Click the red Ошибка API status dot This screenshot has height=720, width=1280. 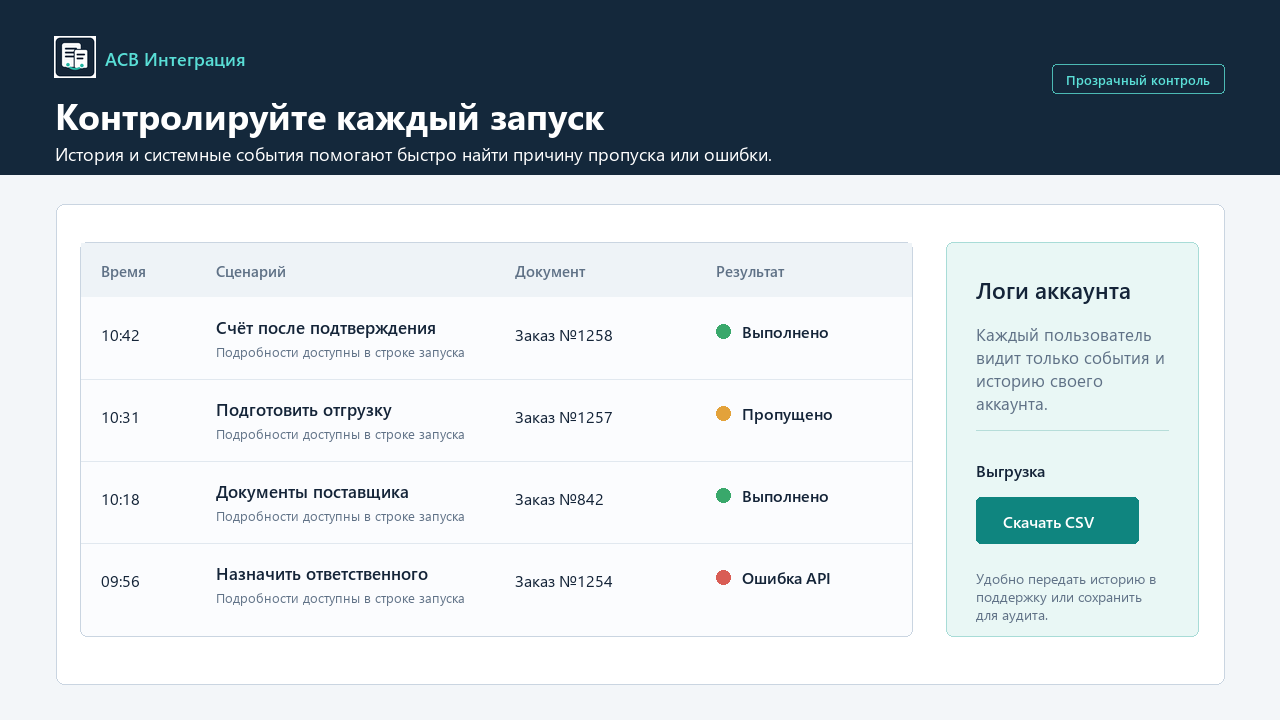pyautogui.click(x=724, y=578)
